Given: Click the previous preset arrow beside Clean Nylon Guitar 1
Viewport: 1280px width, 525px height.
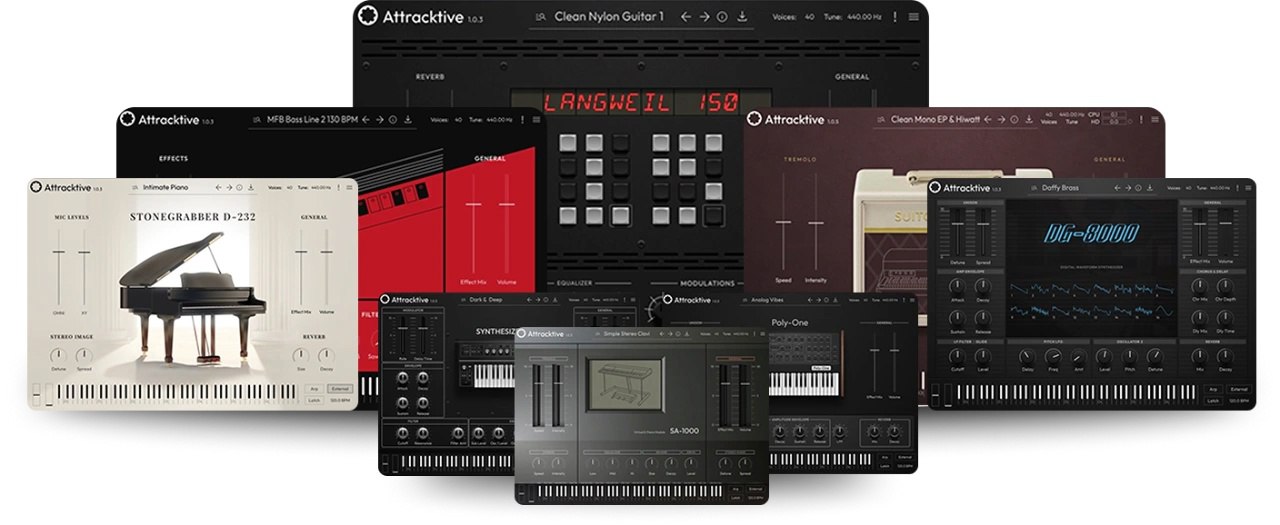Looking at the screenshot, I should (686, 17).
